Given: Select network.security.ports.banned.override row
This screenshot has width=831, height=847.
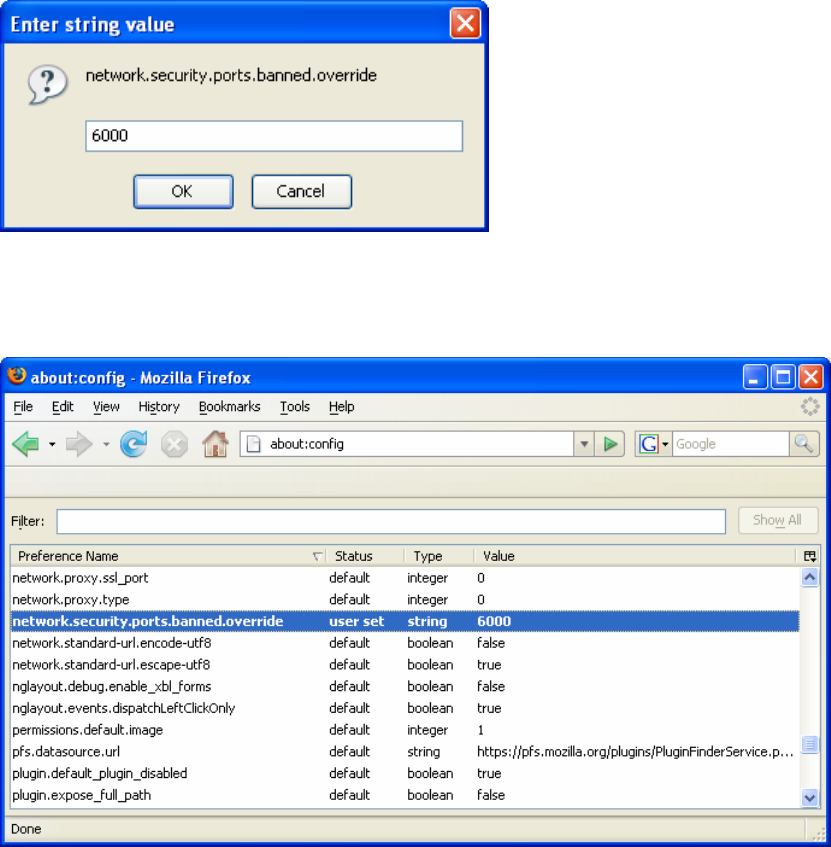Looking at the screenshot, I should coord(405,621).
